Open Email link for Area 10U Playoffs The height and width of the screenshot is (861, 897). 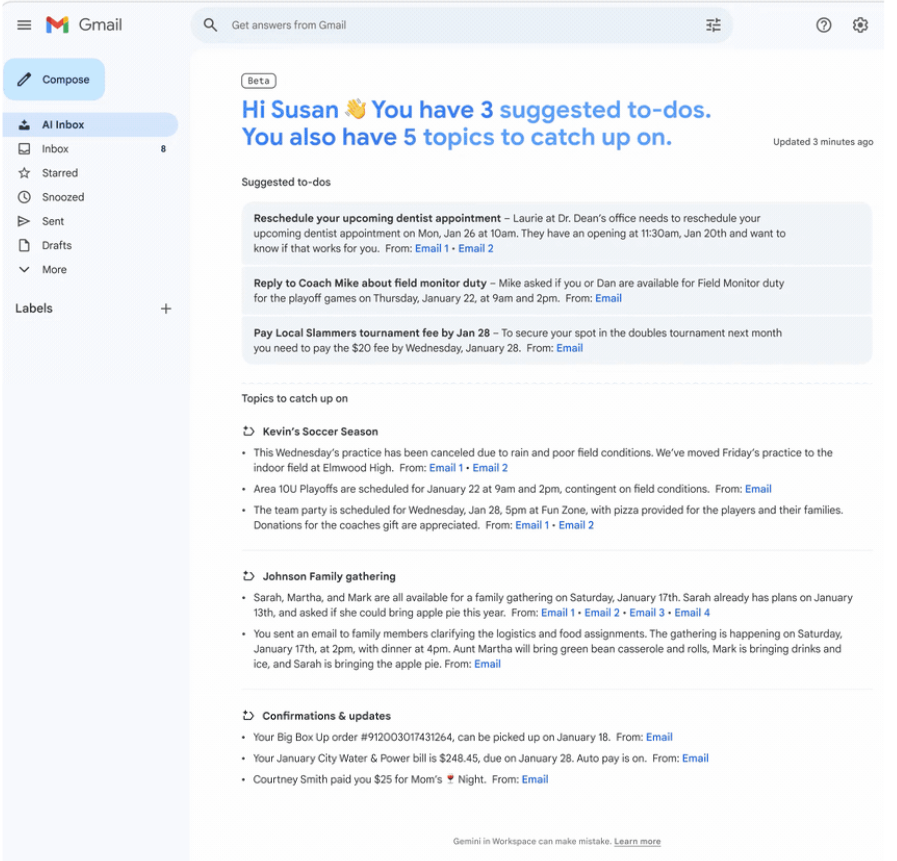pos(758,489)
